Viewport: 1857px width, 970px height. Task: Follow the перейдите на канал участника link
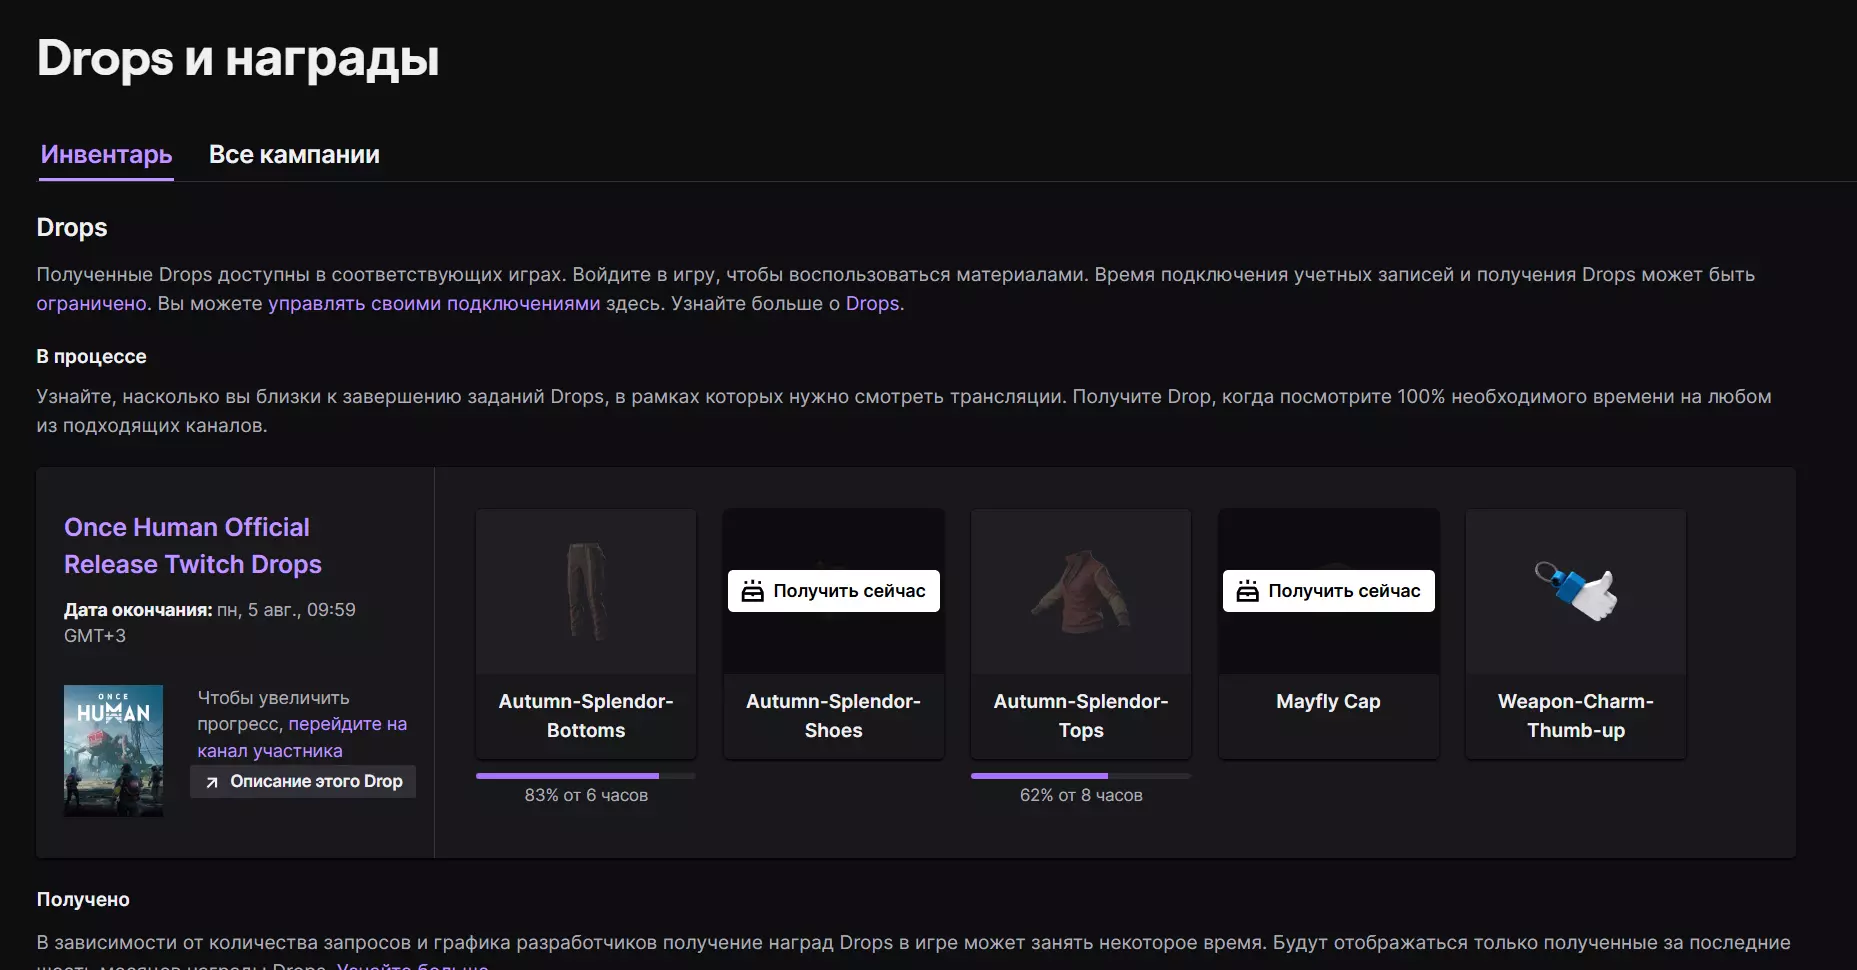point(302,737)
